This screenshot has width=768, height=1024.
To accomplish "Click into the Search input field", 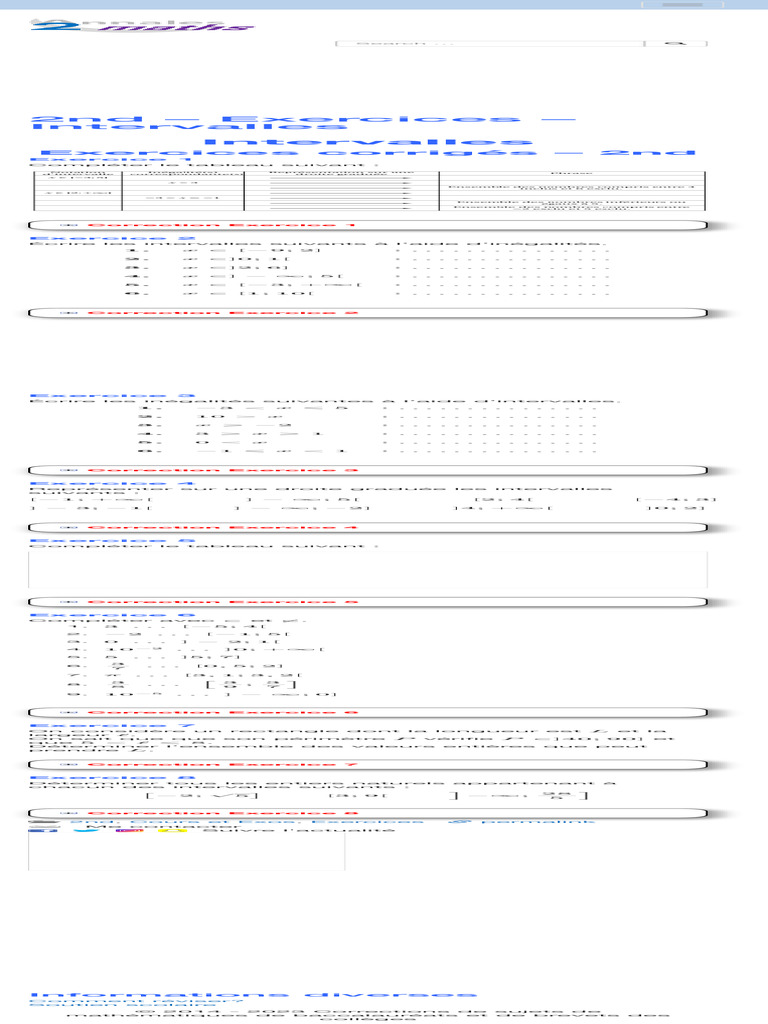I will (x=490, y=43).
